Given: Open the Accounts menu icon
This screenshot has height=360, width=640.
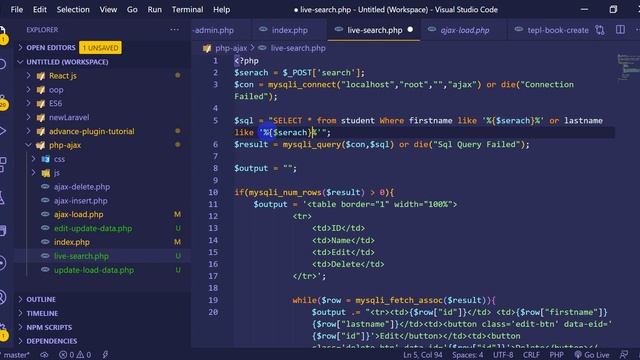Looking at the screenshot, I should [2, 297].
